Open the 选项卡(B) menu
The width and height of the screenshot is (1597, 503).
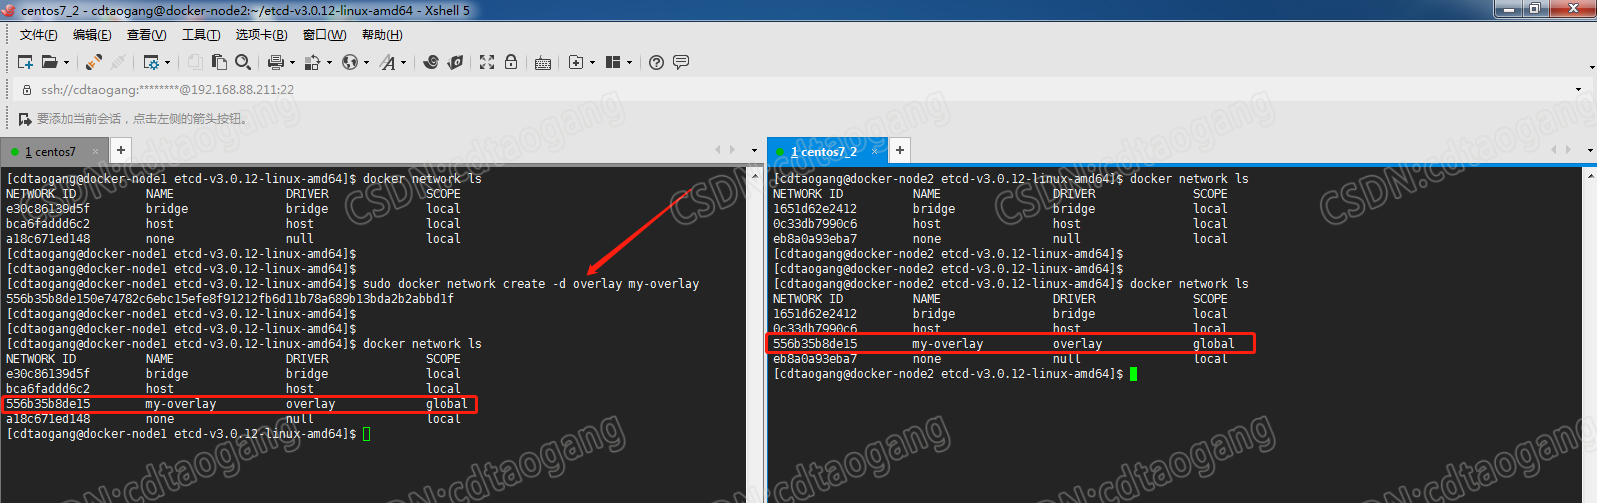tap(261, 35)
